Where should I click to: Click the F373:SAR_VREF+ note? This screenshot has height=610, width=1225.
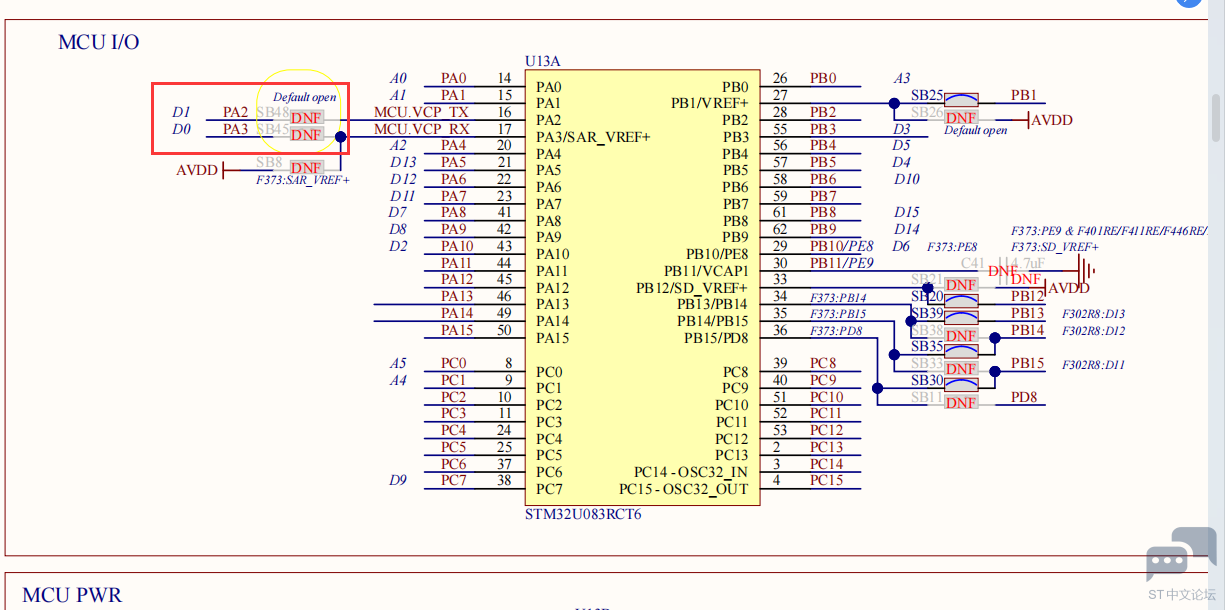pyautogui.click(x=302, y=180)
